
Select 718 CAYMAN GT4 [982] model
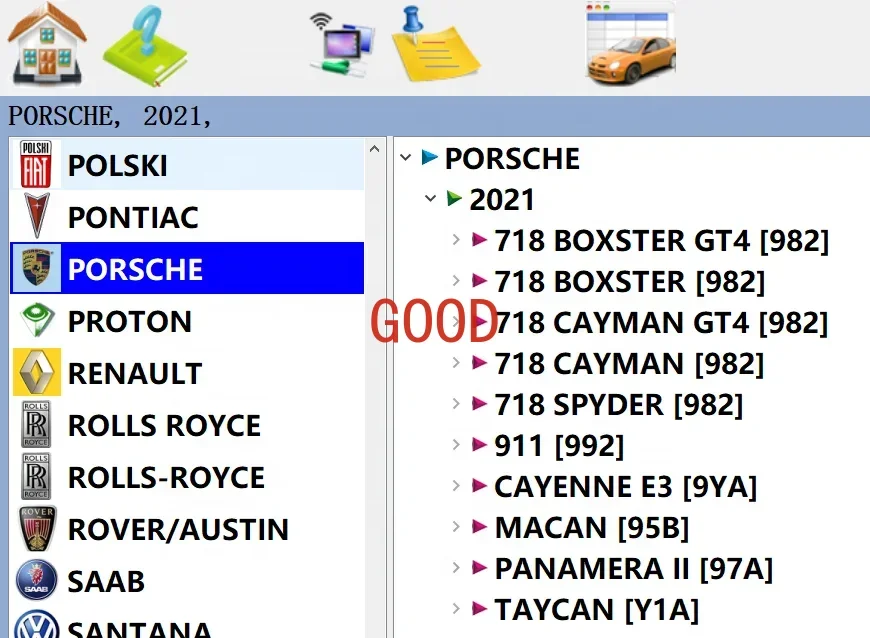pos(661,323)
